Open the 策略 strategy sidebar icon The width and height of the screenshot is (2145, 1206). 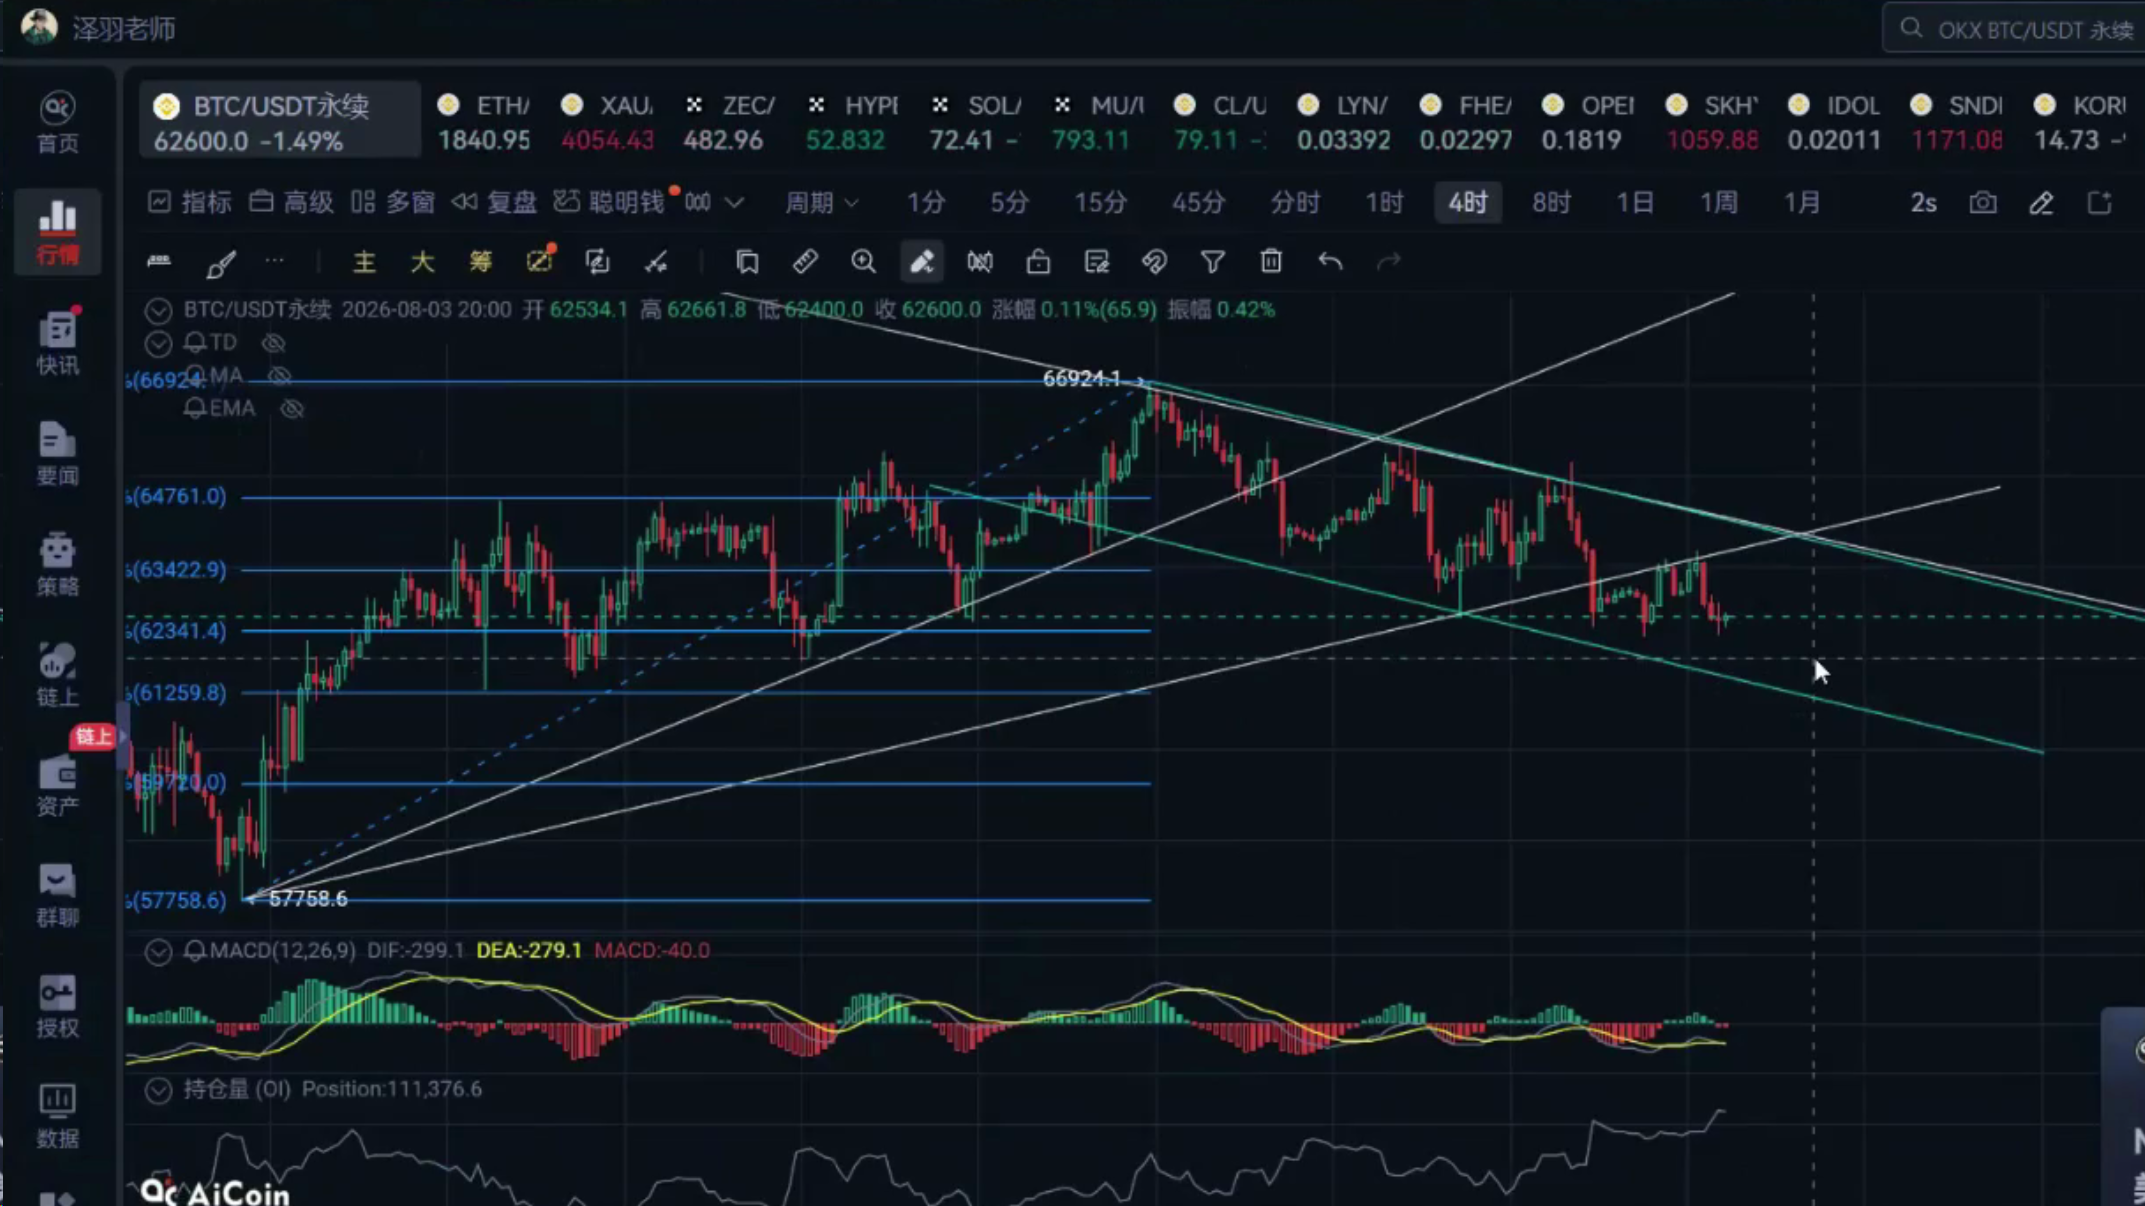tap(57, 564)
